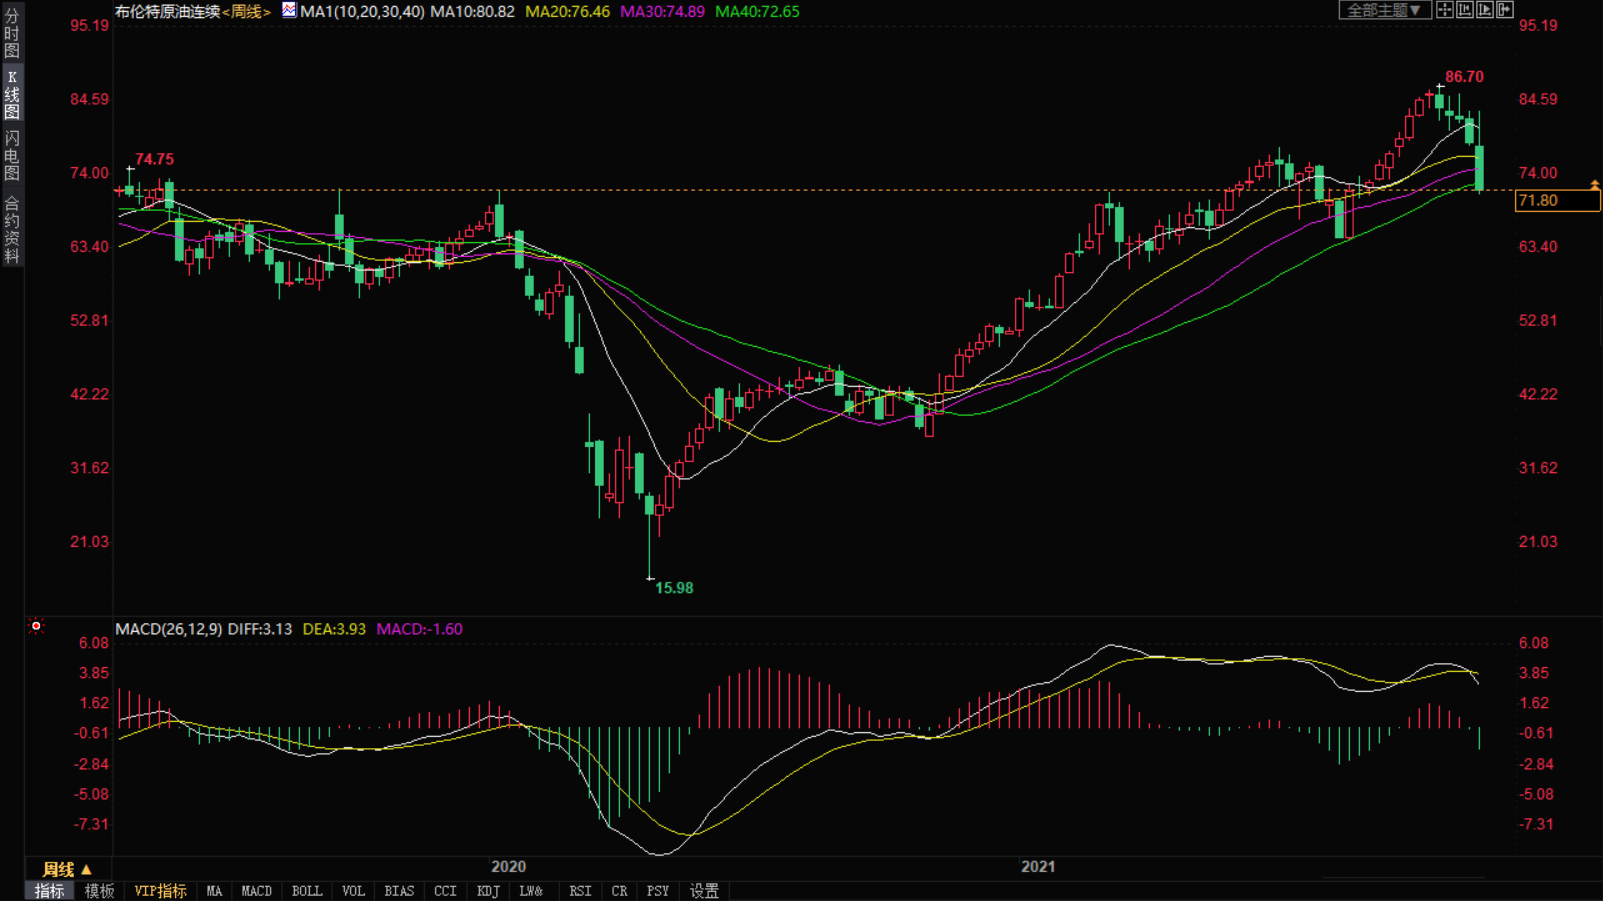
Task: Open the <周线> period label in title
Action: 246,12
